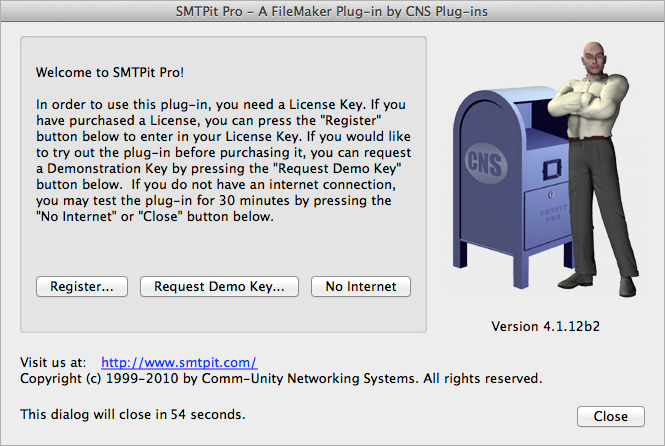Screen dimensions: 665x446
Task: Select the man with crossed arms
Action: [598, 170]
